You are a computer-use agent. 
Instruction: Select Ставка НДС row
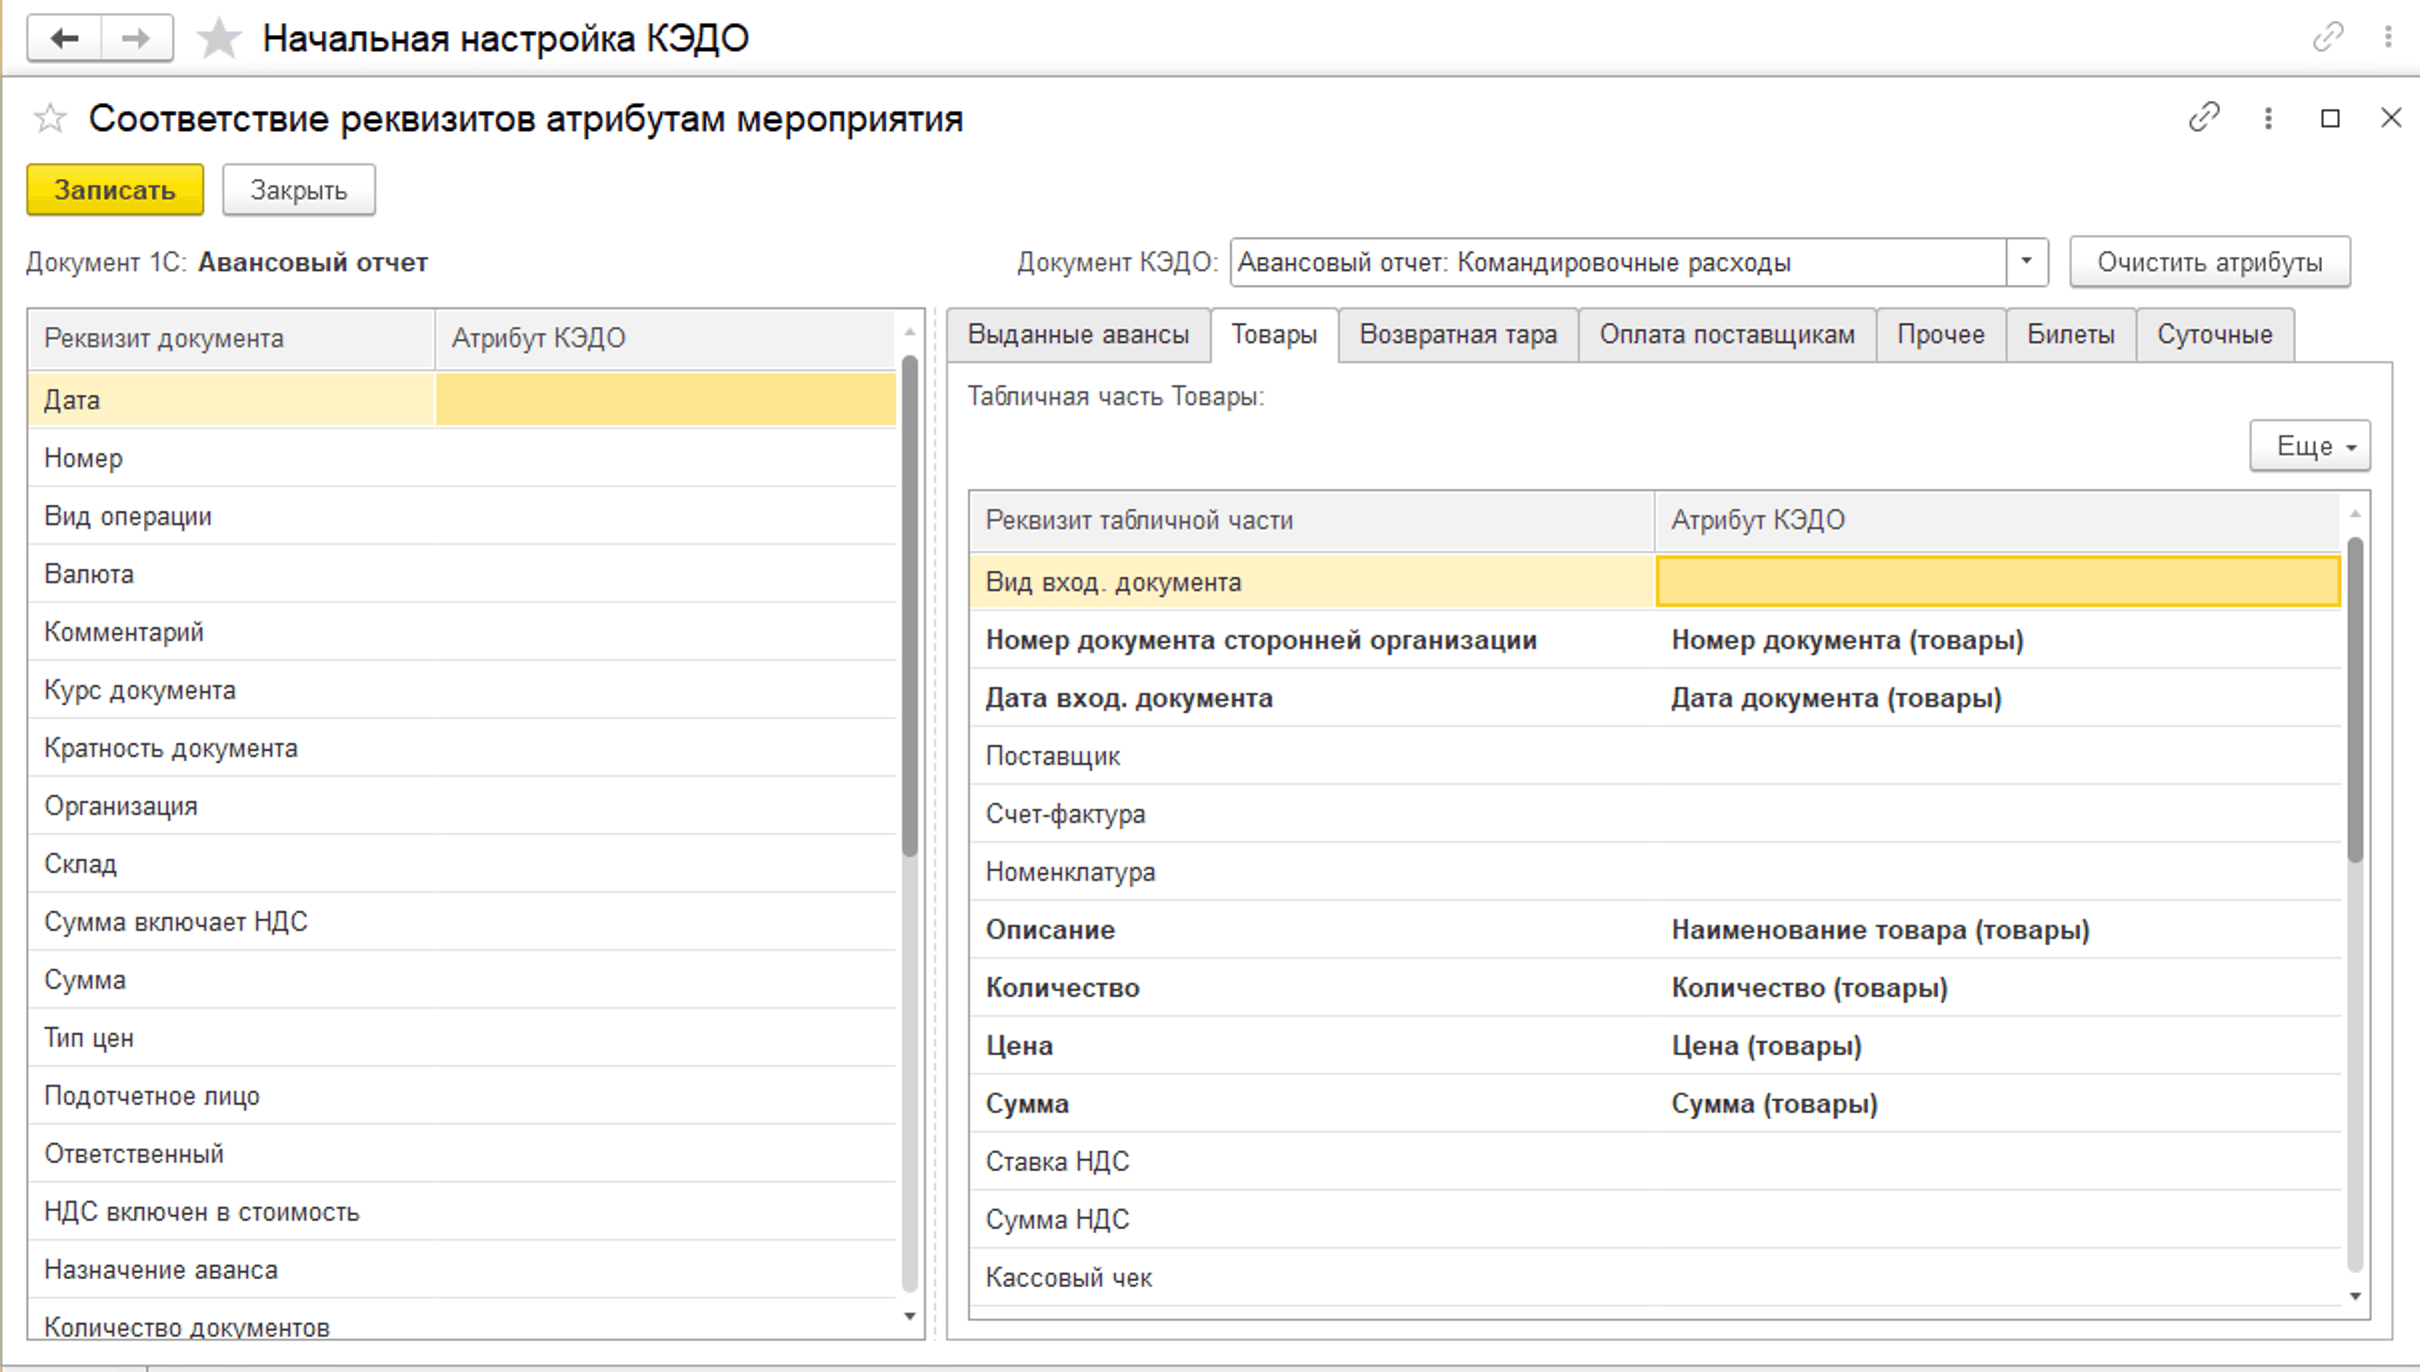(x=1655, y=1162)
